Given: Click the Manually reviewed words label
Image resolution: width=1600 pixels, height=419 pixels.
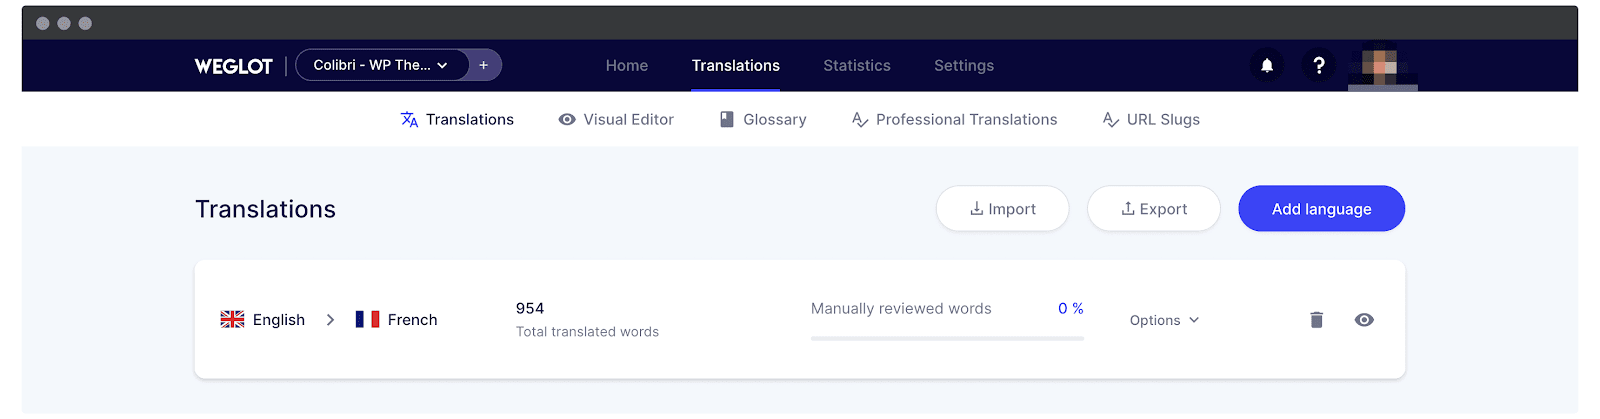Looking at the screenshot, I should pyautogui.click(x=901, y=308).
